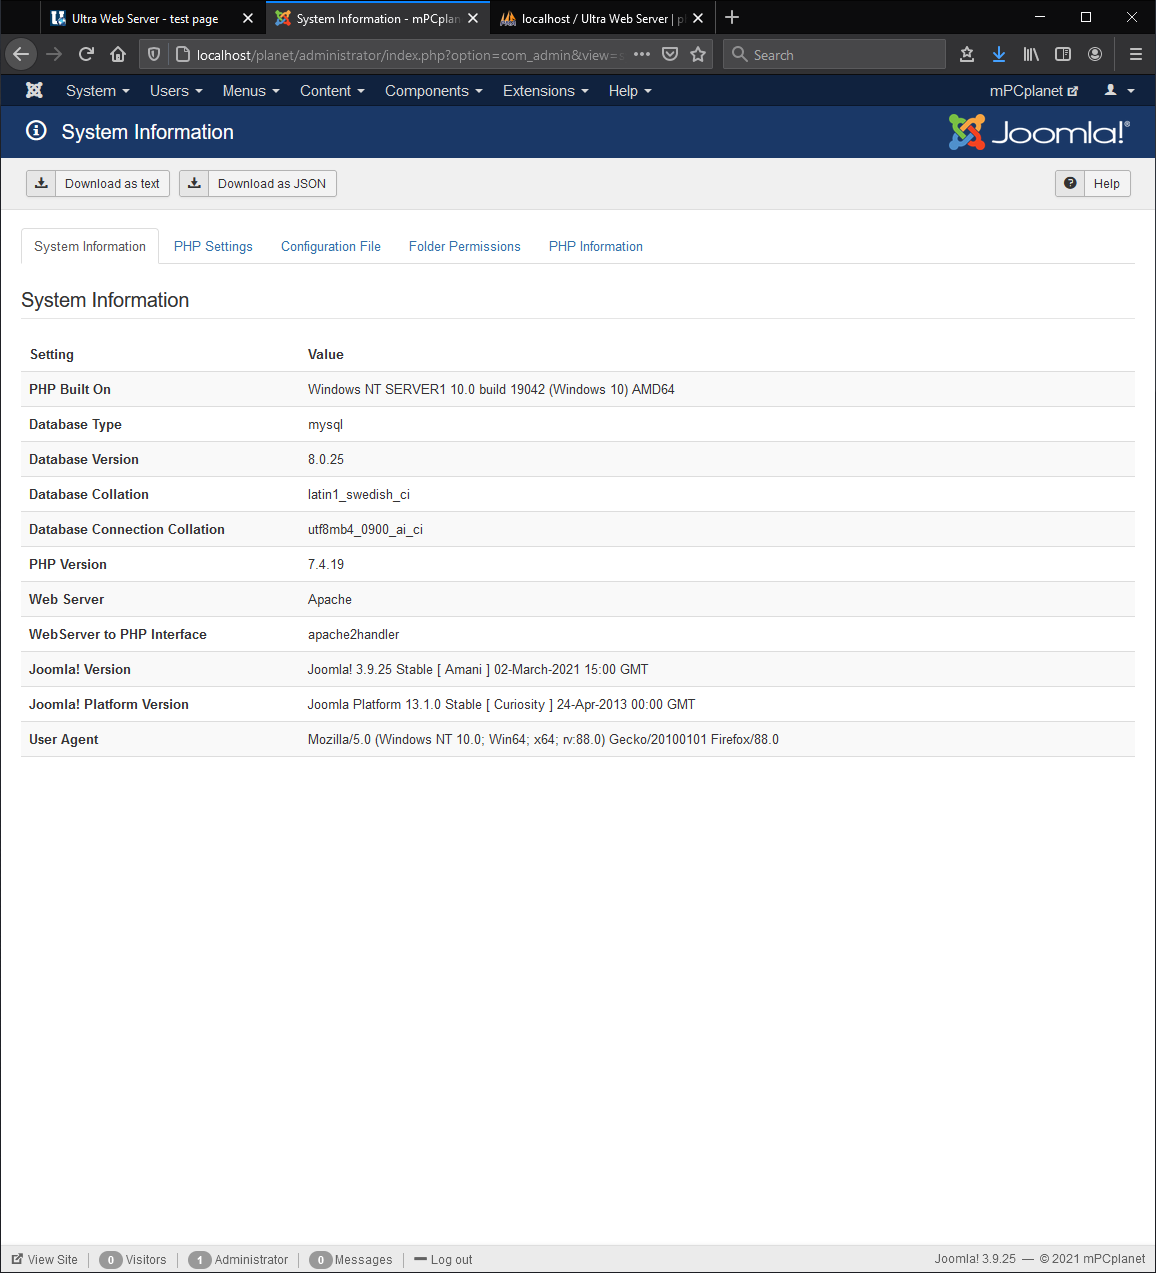Select the Database Version value 8.0.25
This screenshot has width=1156, height=1273.
click(326, 459)
